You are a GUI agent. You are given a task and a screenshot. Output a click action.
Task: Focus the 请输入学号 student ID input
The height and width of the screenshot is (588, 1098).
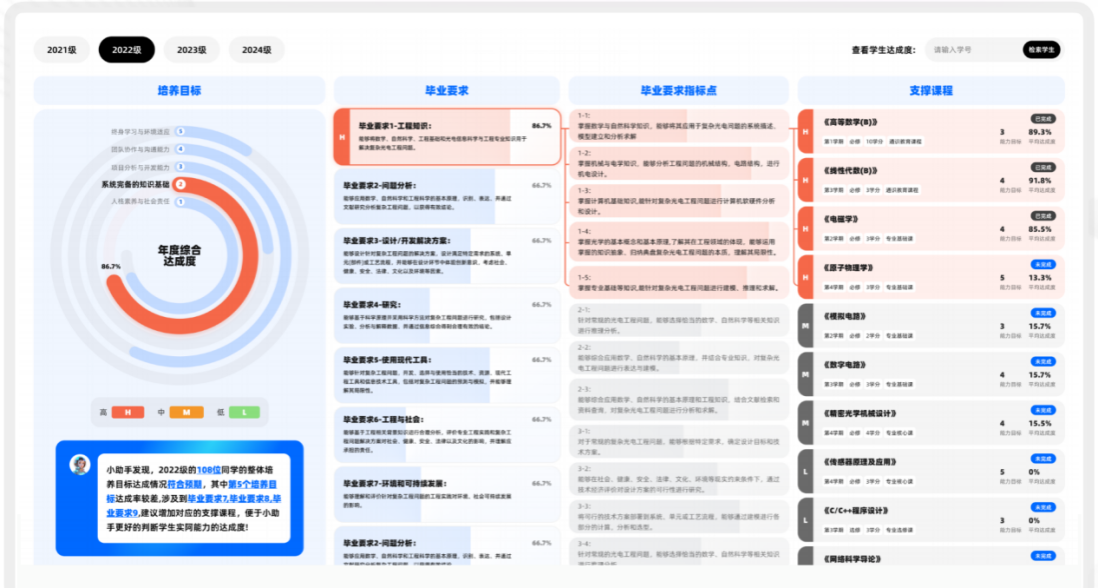click(x=970, y=49)
